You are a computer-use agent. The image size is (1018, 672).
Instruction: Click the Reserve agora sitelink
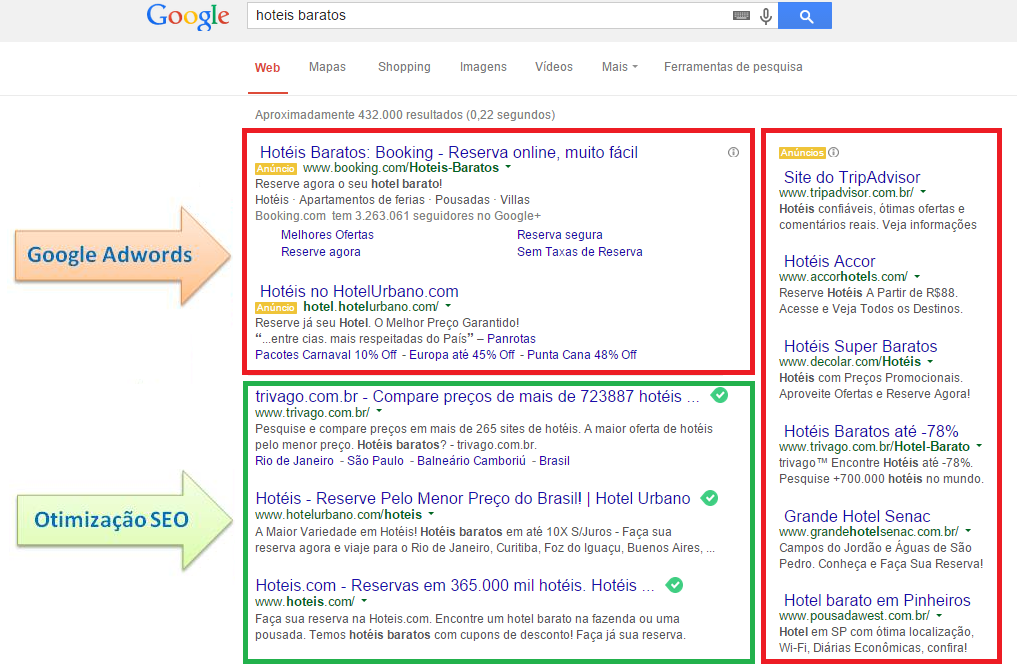pos(321,252)
